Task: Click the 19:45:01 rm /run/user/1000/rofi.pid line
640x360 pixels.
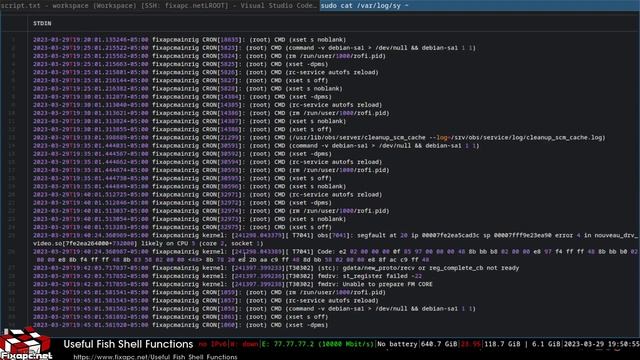Action: 209,293
